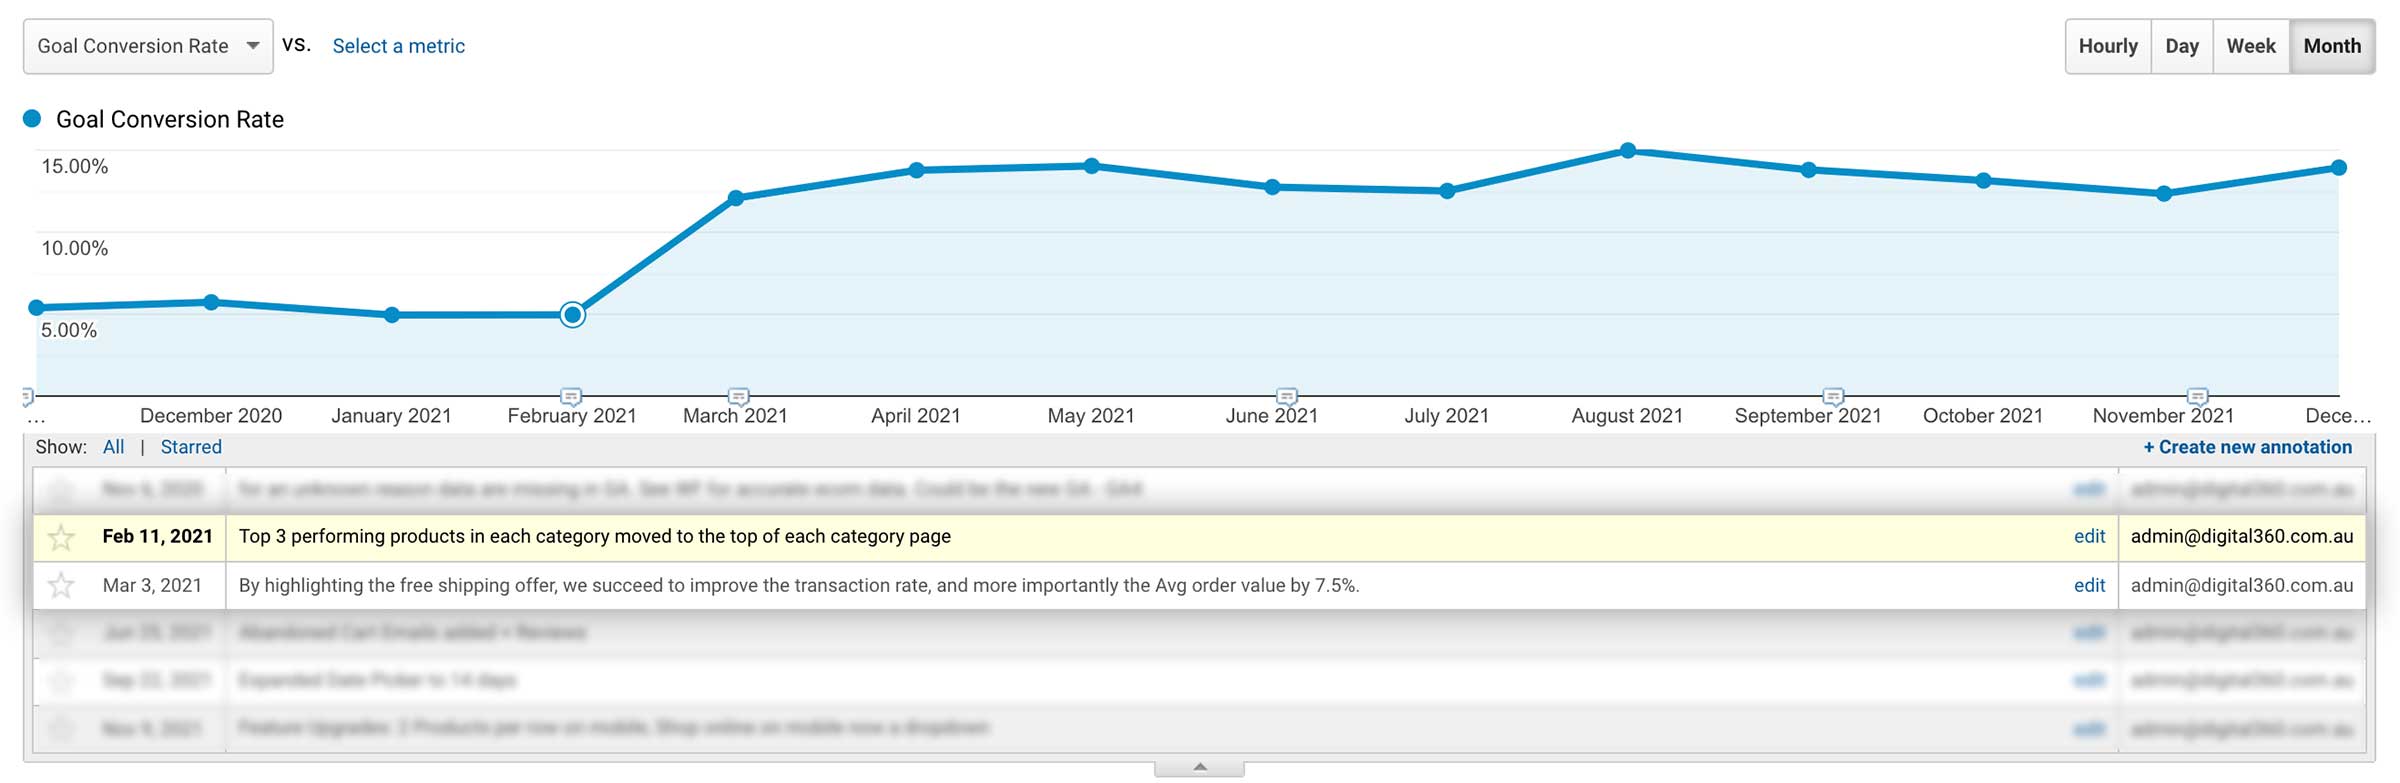Switch to the Week view
The width and height of the screenshot is (2400, 783).
point(2251,46)
